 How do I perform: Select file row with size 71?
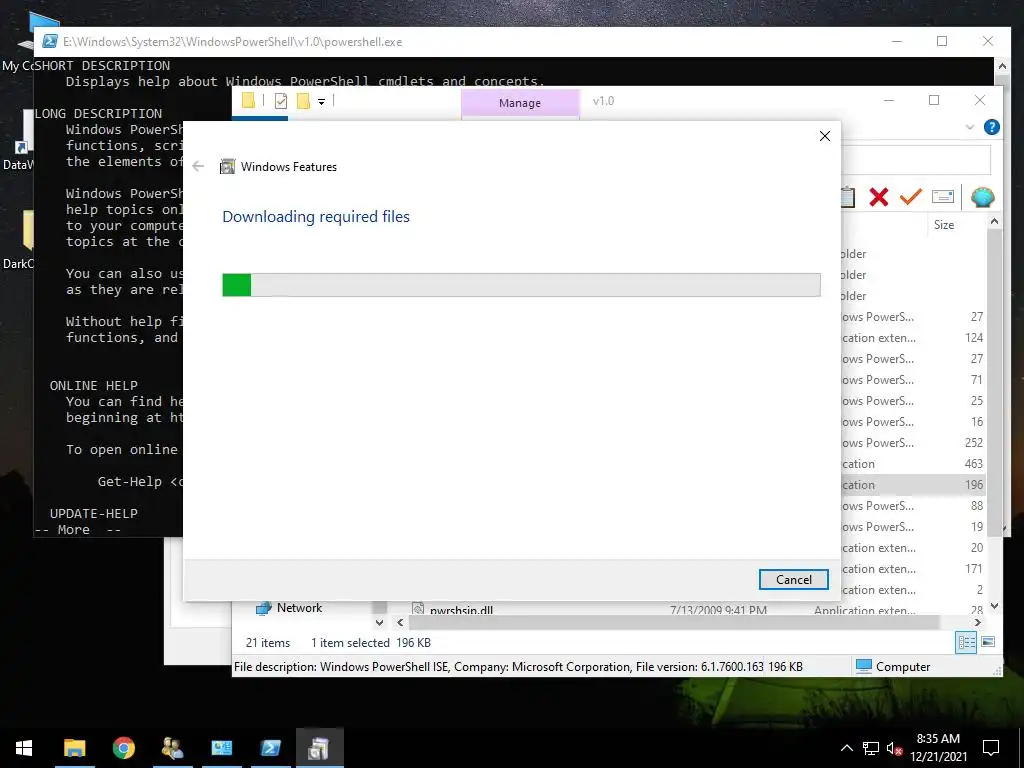coord(912,379)
